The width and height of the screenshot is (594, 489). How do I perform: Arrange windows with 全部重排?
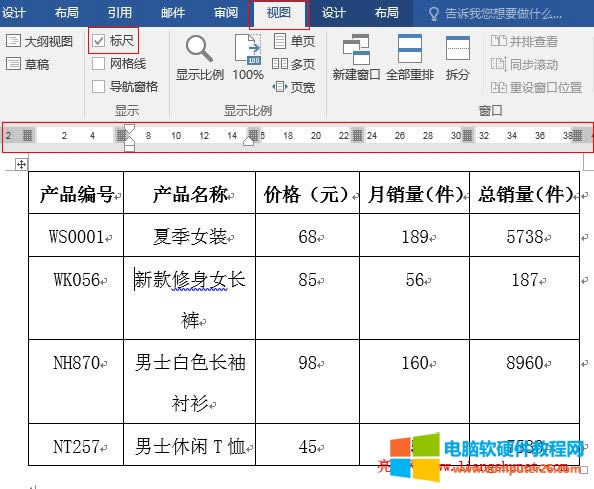[x=410, y=58]
